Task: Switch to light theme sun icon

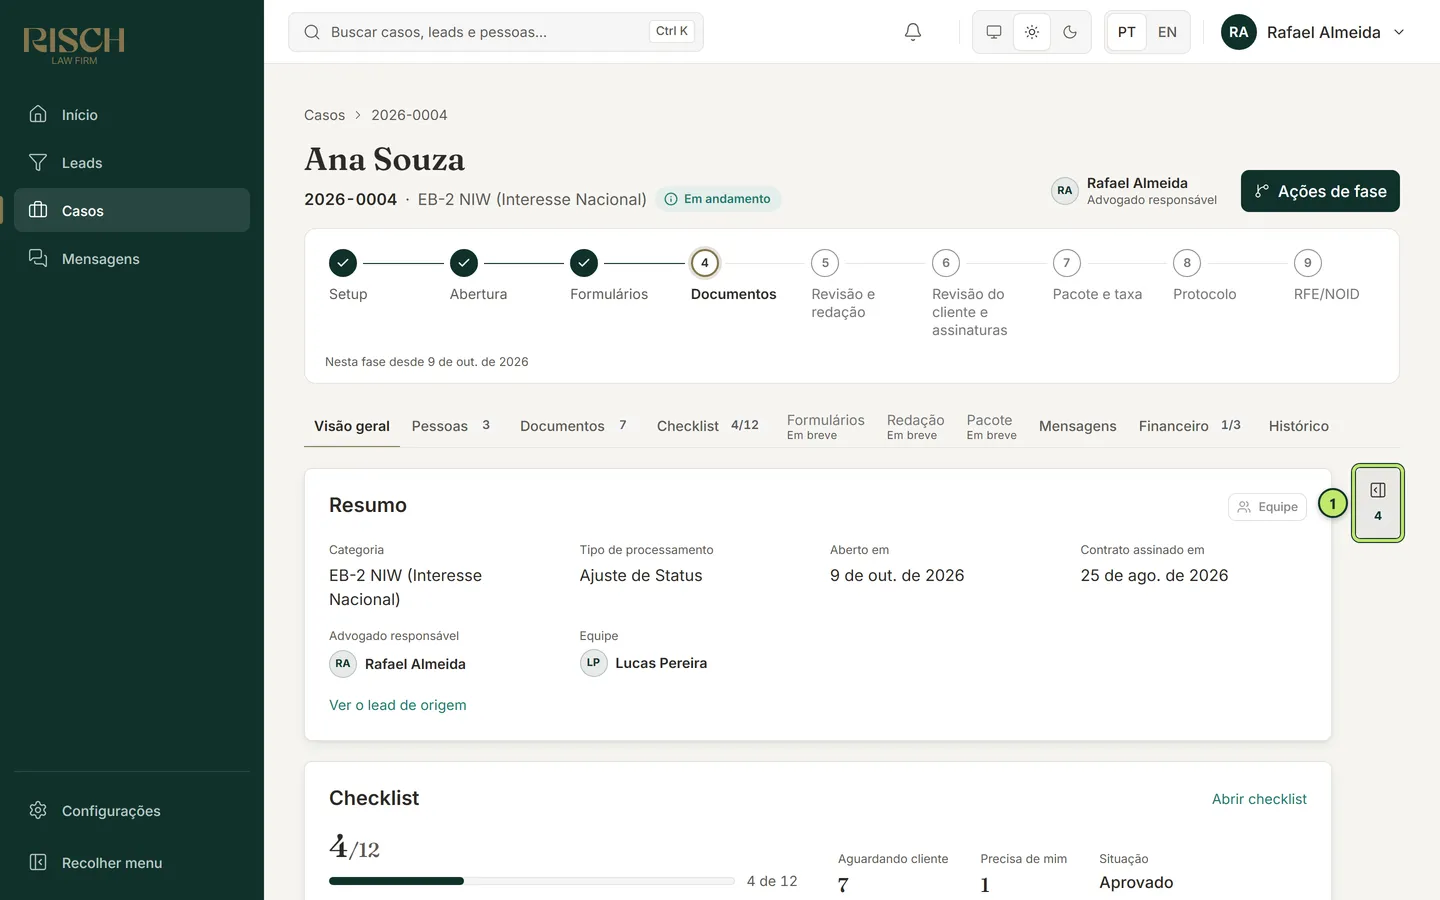Action: click(1032, 32)
